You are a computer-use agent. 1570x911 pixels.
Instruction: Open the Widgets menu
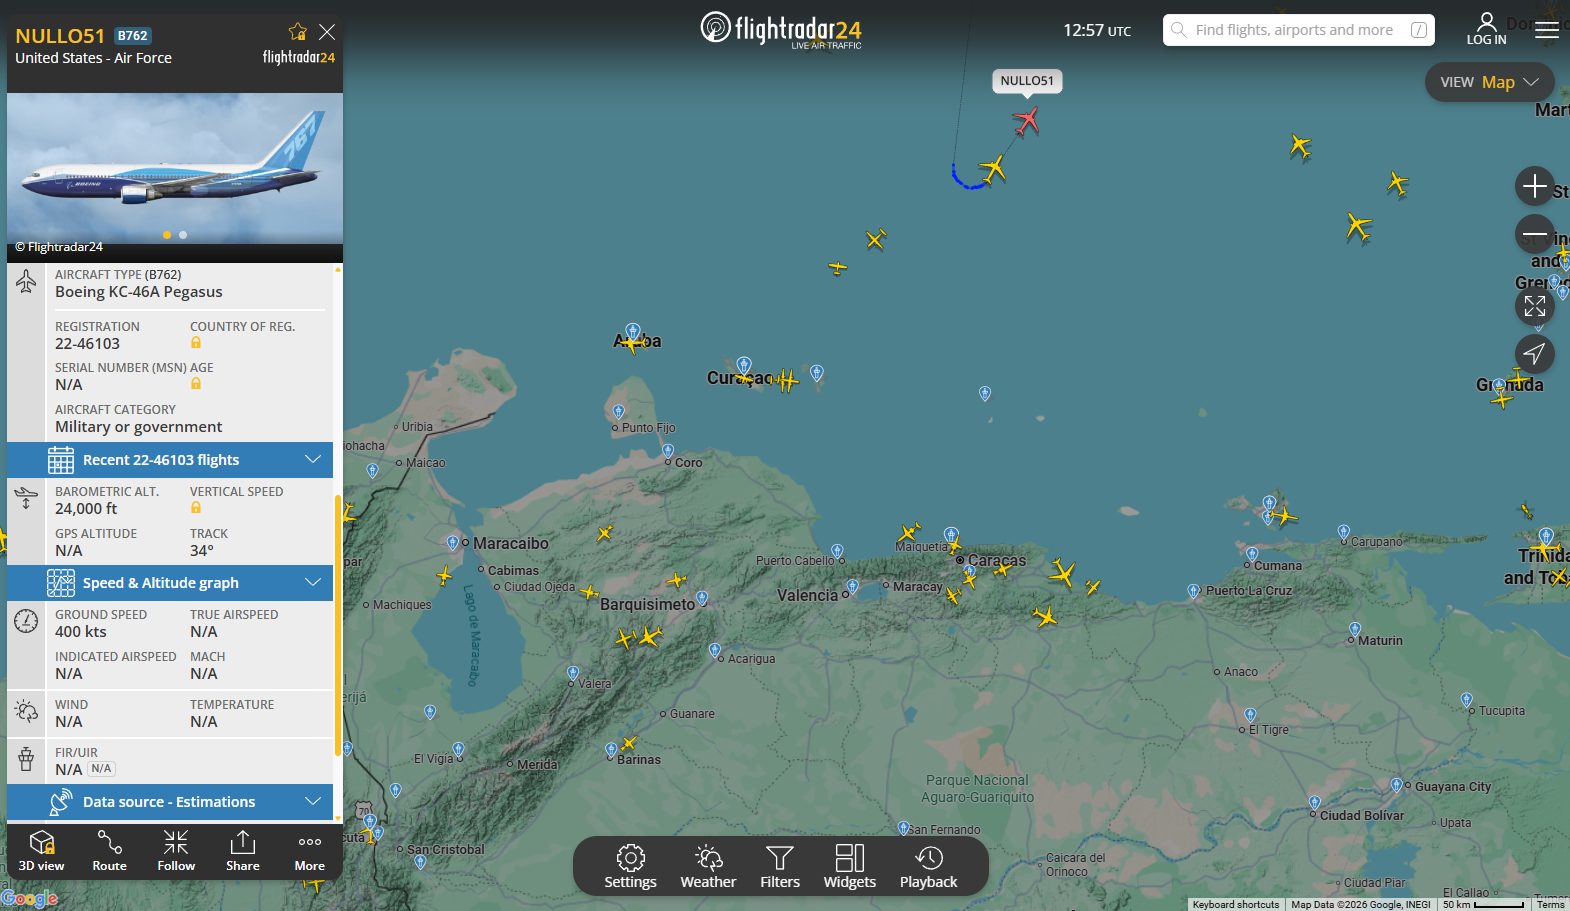[x=849, y=866]
